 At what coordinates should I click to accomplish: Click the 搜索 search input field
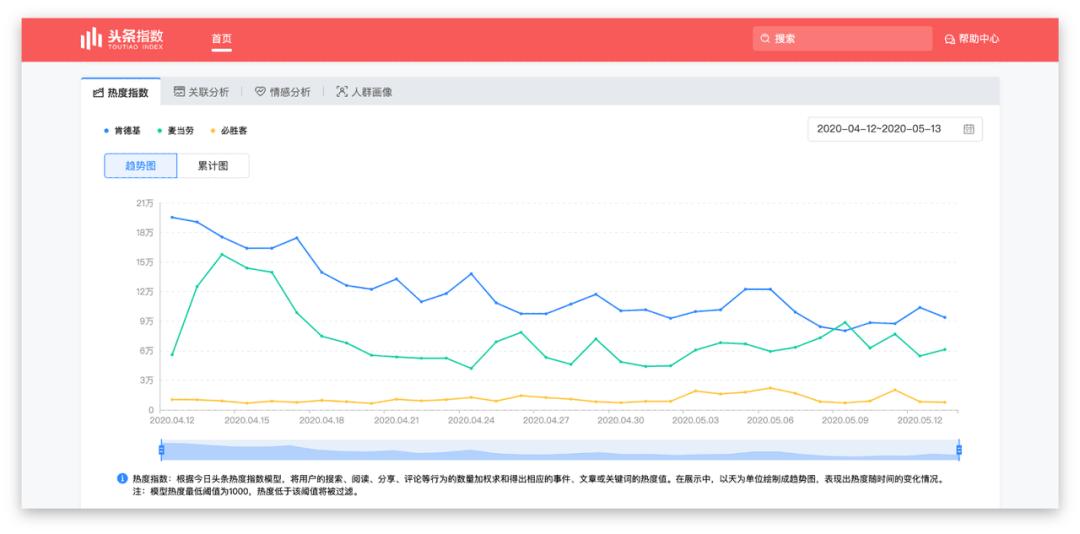pos(842,39)
